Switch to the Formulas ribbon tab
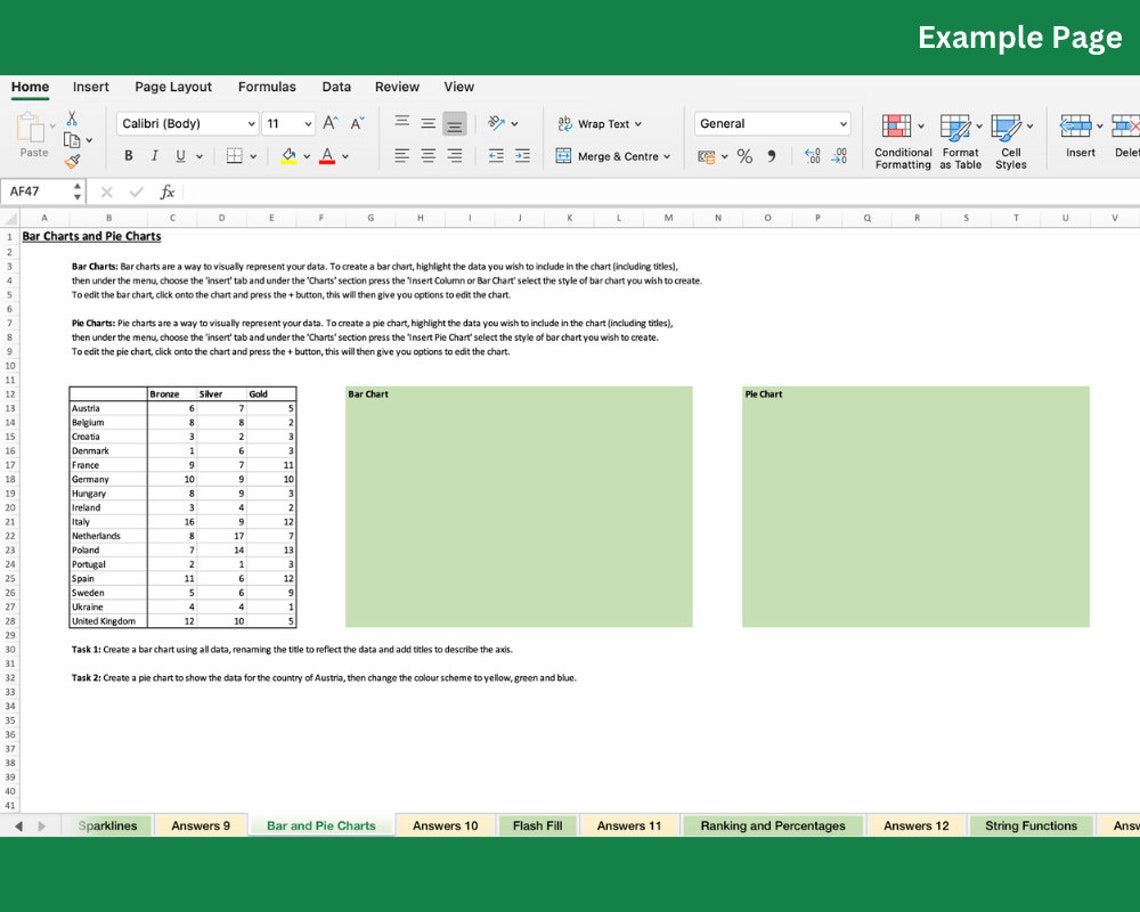The image size is (1140, 912). tap(267, 87)
